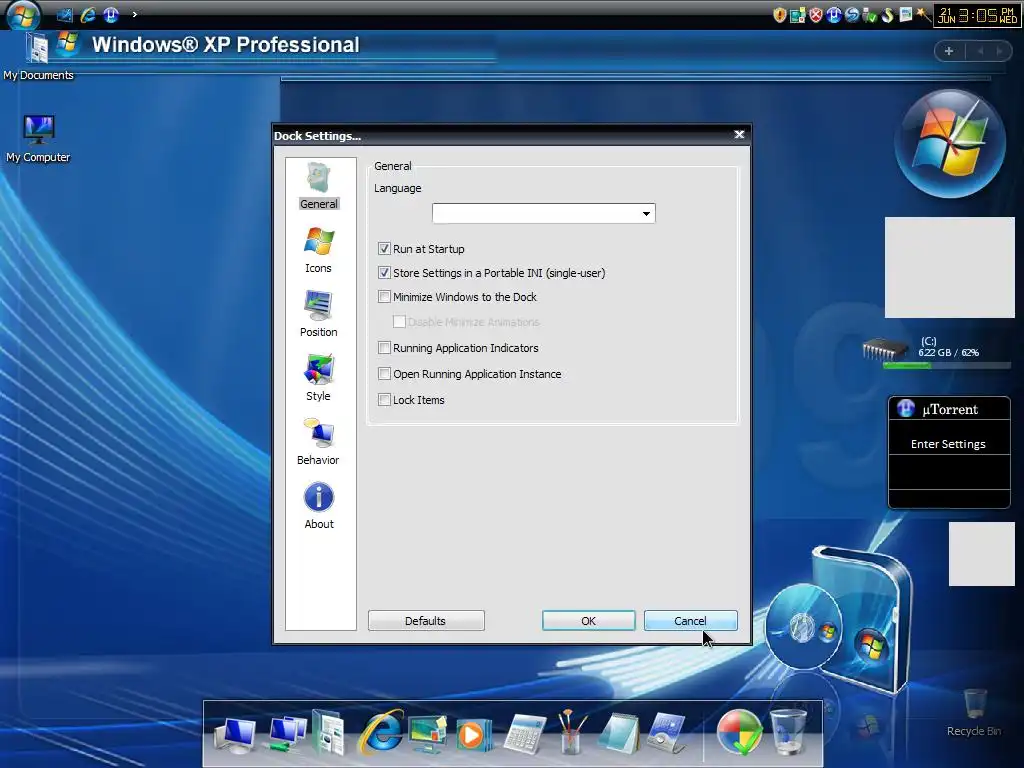
Task: Click the date and time clock
Action: [x=977, y=15]
